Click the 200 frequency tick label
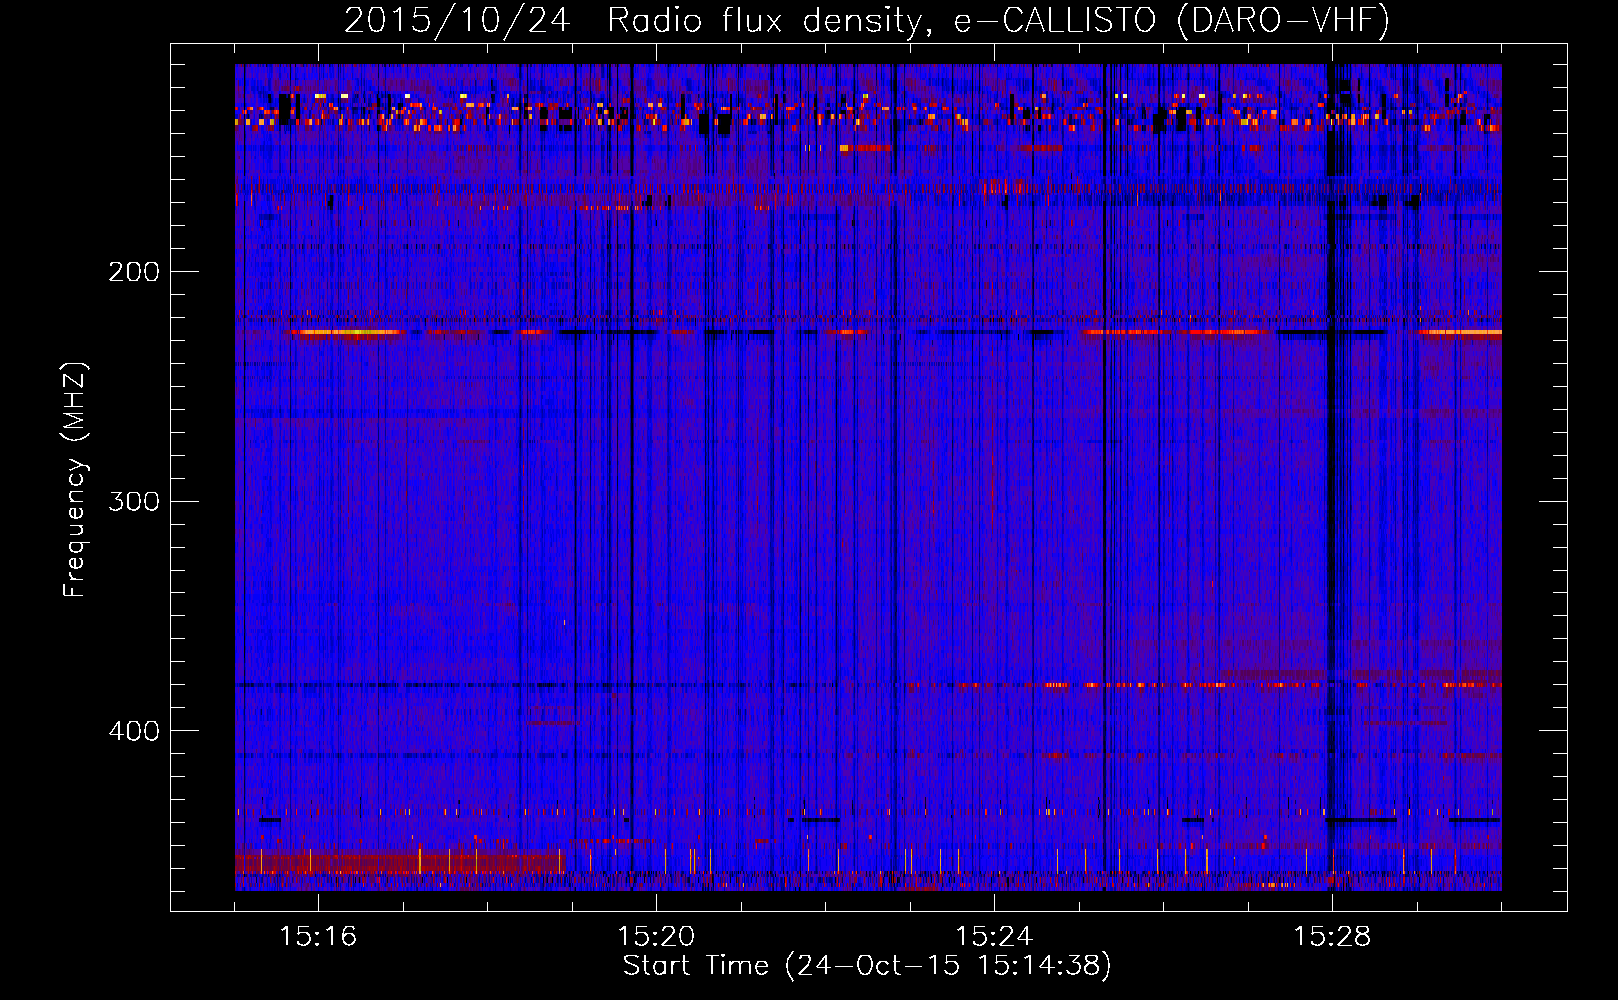The width and height of the screenshot is (1618, 1000). coord(133,272)
